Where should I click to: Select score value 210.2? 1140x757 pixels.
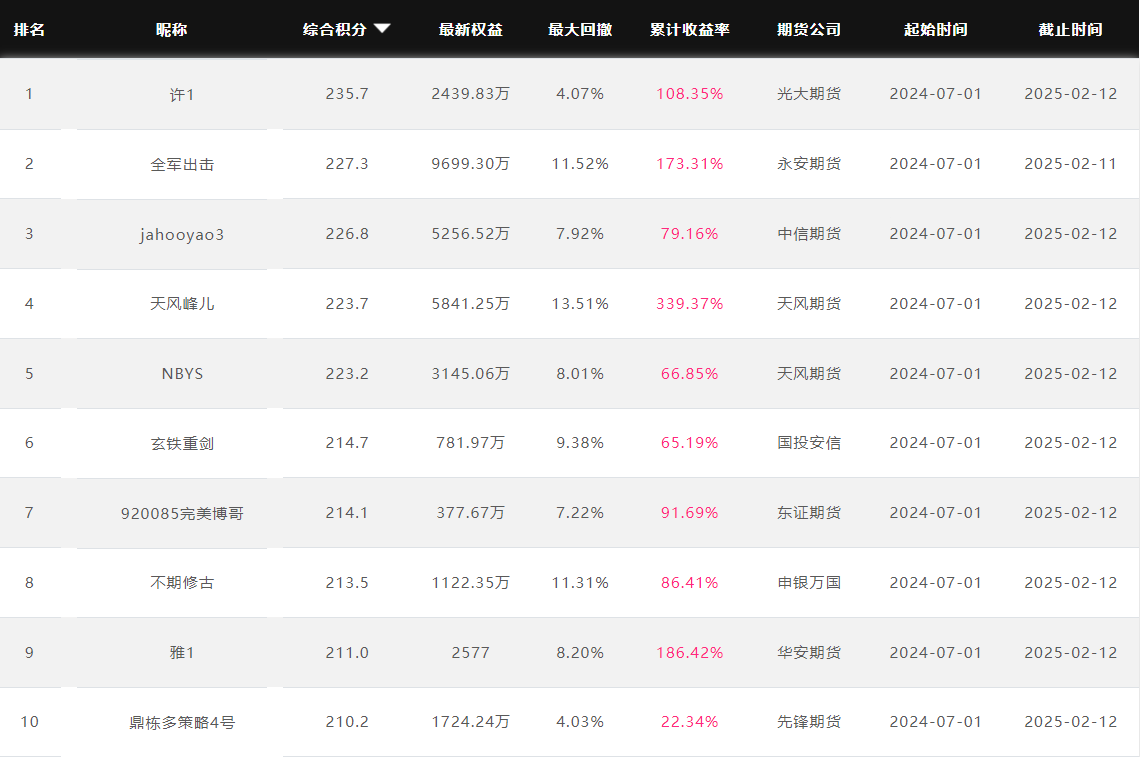click(347, 722)
